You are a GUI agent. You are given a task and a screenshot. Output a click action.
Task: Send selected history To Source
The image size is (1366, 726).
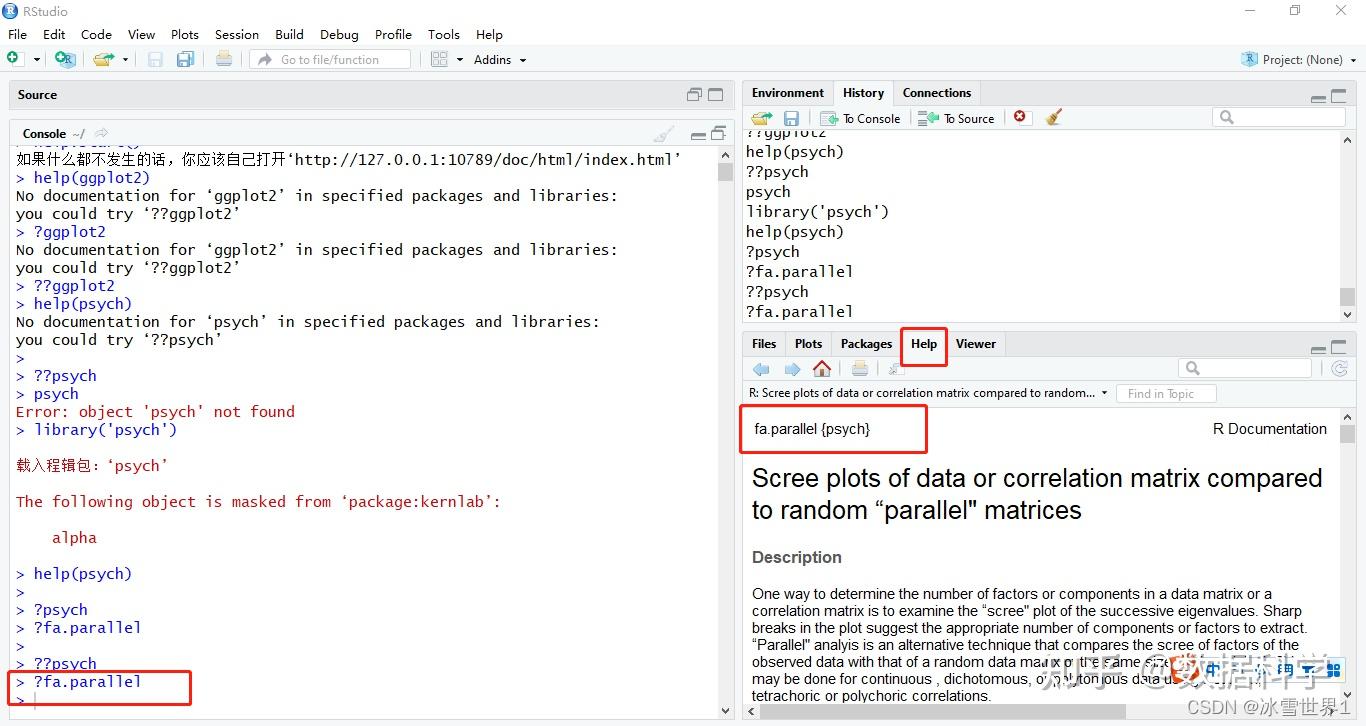click(957, 118)
